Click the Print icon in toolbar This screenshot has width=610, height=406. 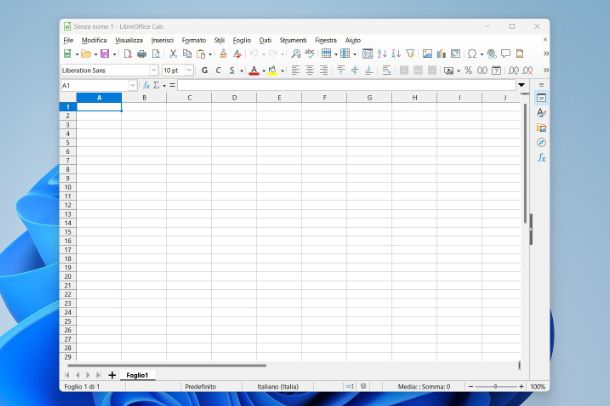point(141,54)
